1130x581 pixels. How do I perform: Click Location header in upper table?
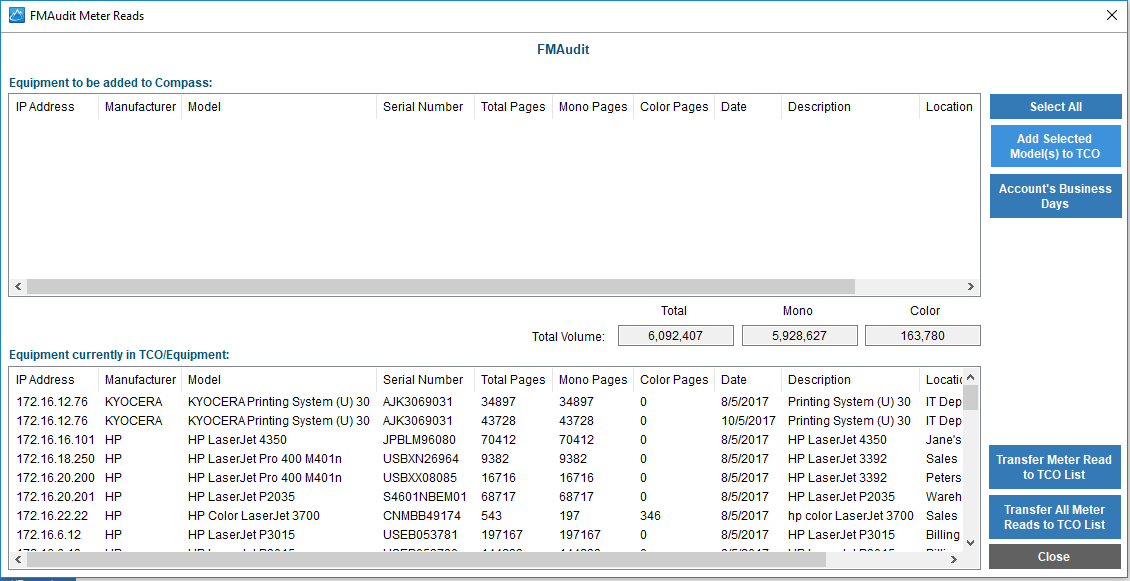tap(949, 107)
